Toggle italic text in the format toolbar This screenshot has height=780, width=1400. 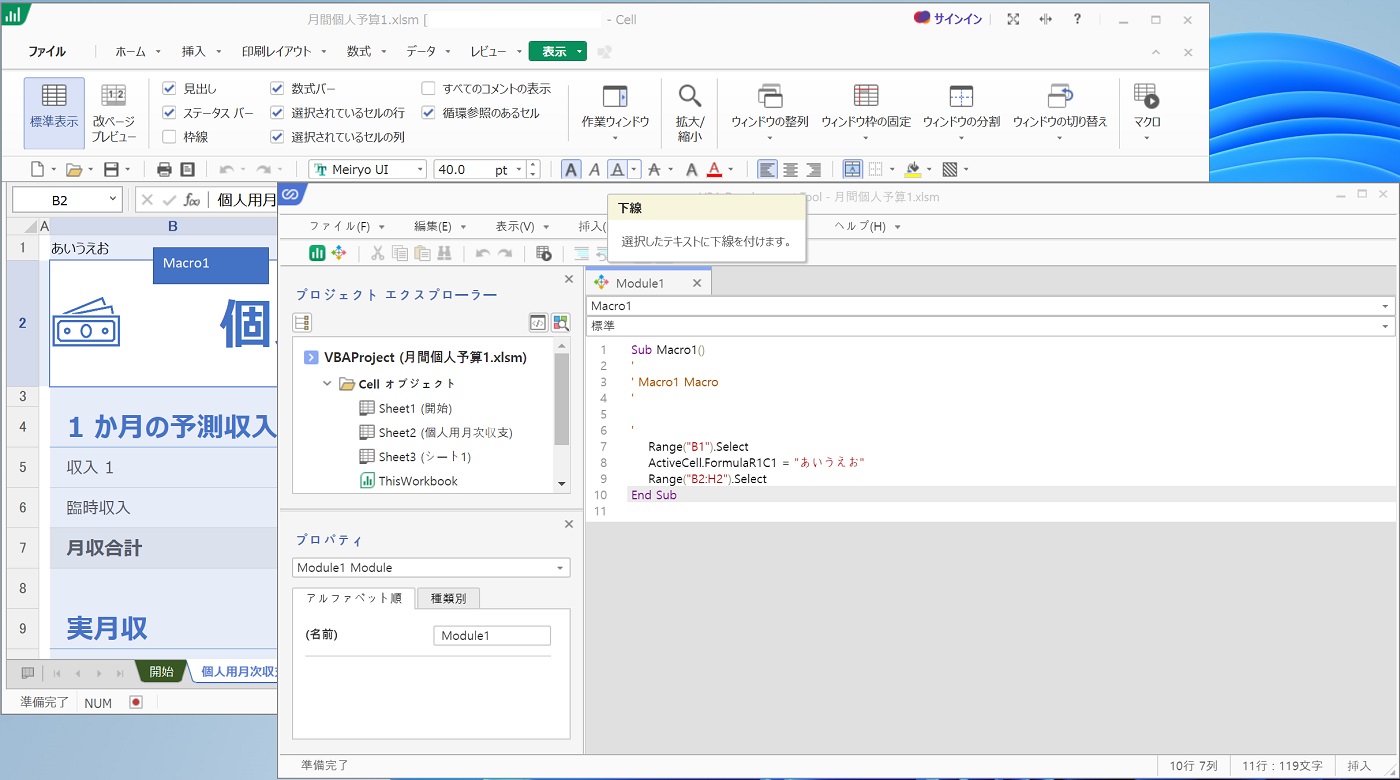click(594, 170)
